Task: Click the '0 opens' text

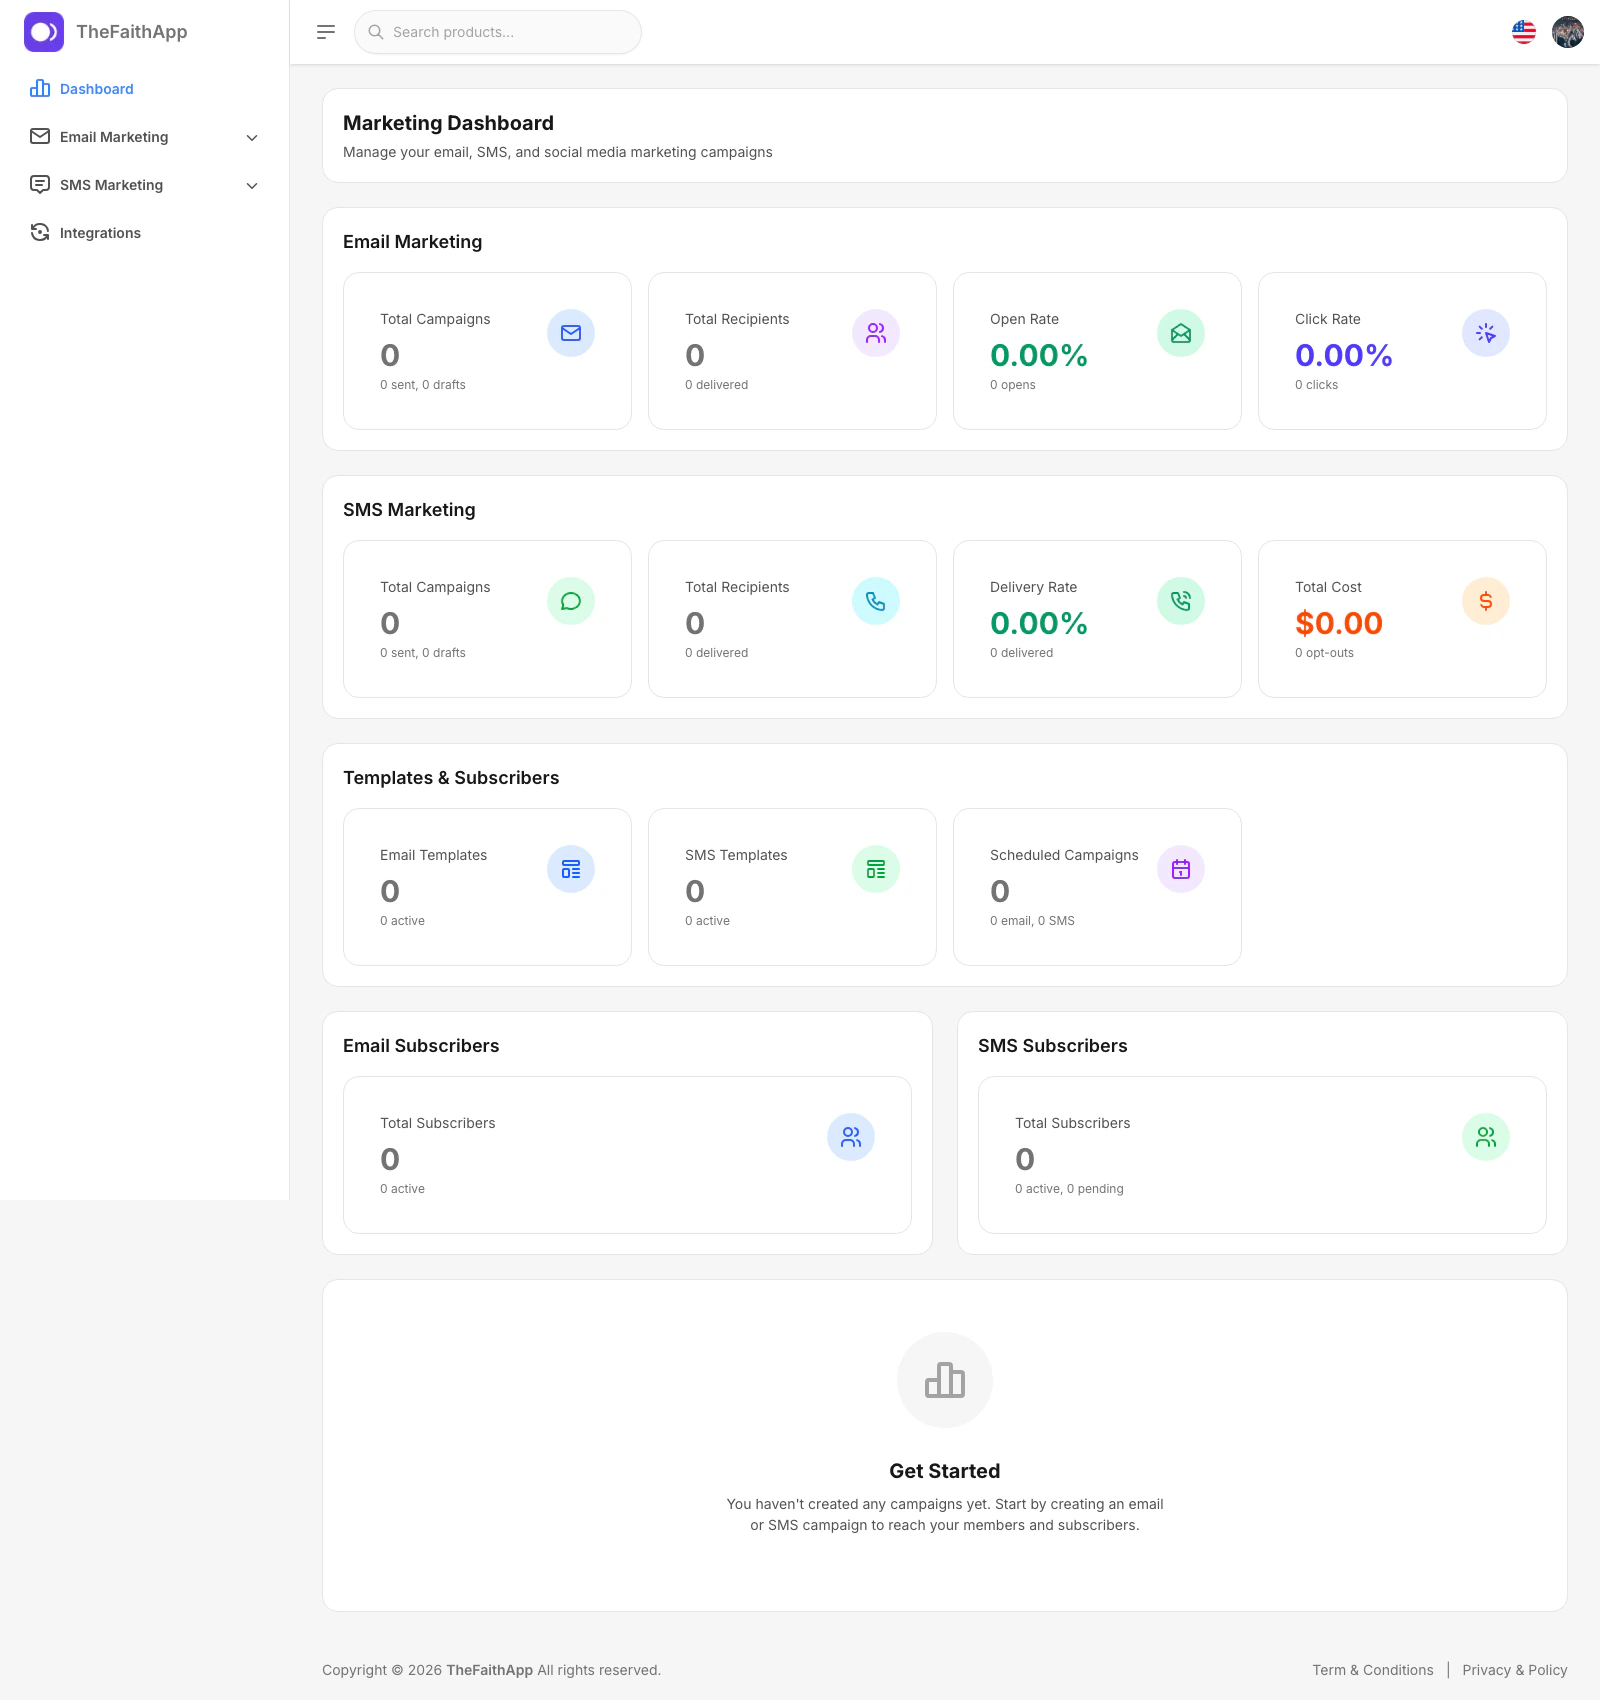Action: (1013, 385)
